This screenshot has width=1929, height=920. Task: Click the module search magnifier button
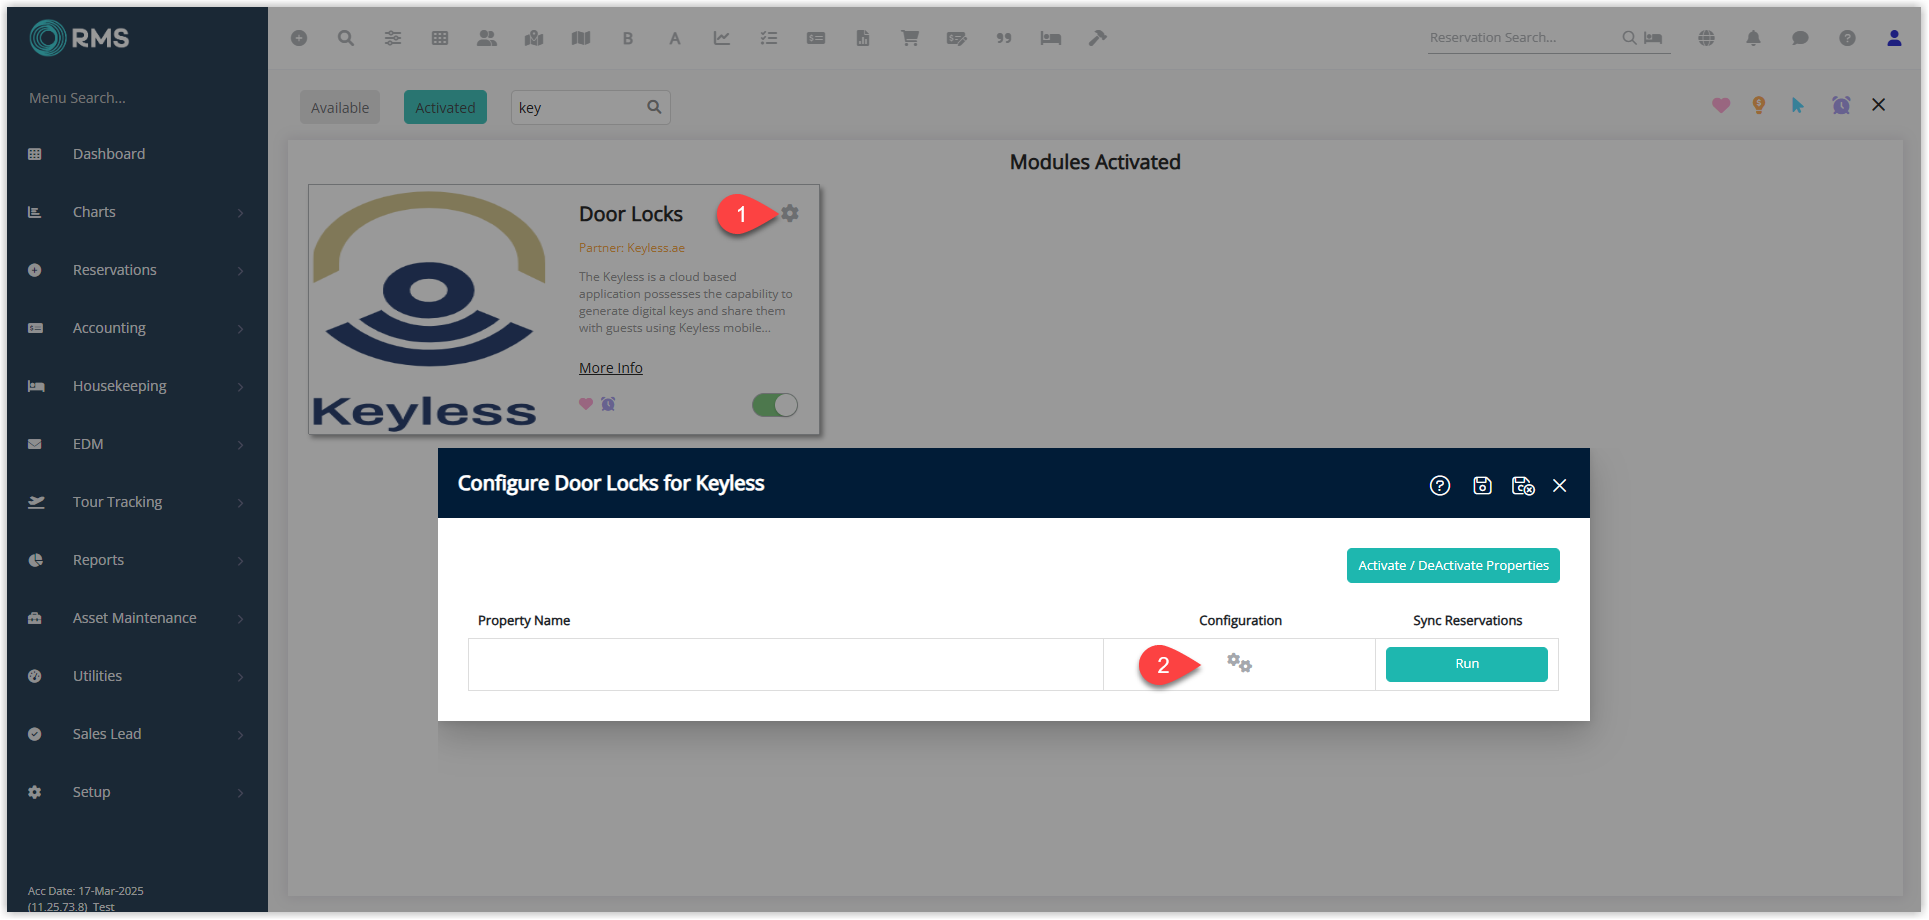click(x=654, y=107)
